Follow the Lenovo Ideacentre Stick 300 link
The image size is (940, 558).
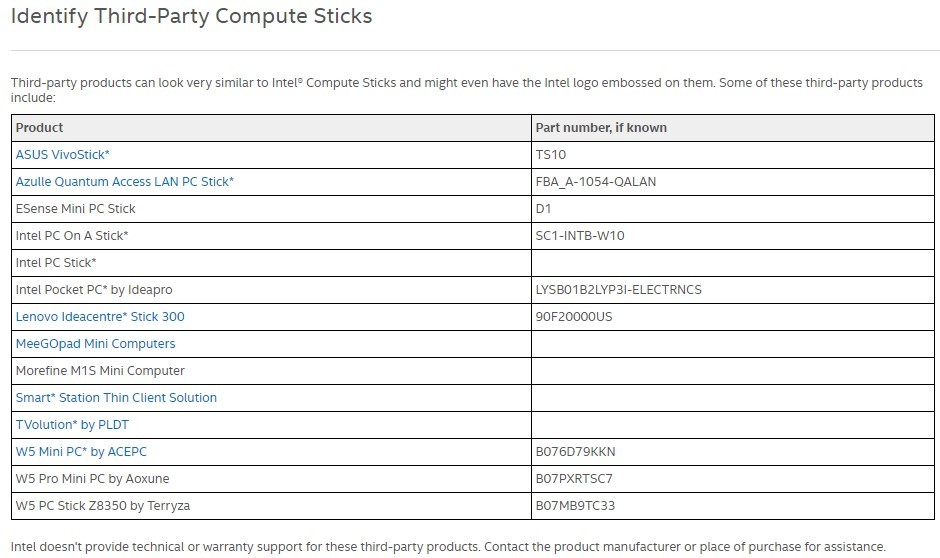100,317
